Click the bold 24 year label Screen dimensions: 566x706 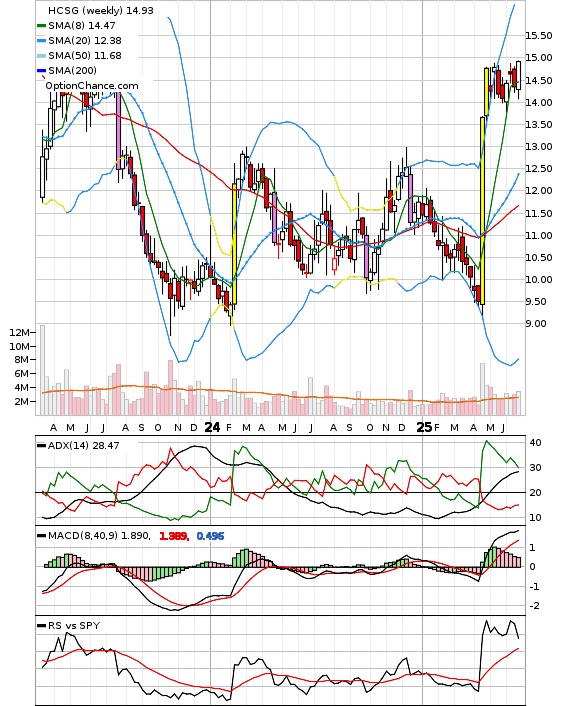(x=213, y=427)
